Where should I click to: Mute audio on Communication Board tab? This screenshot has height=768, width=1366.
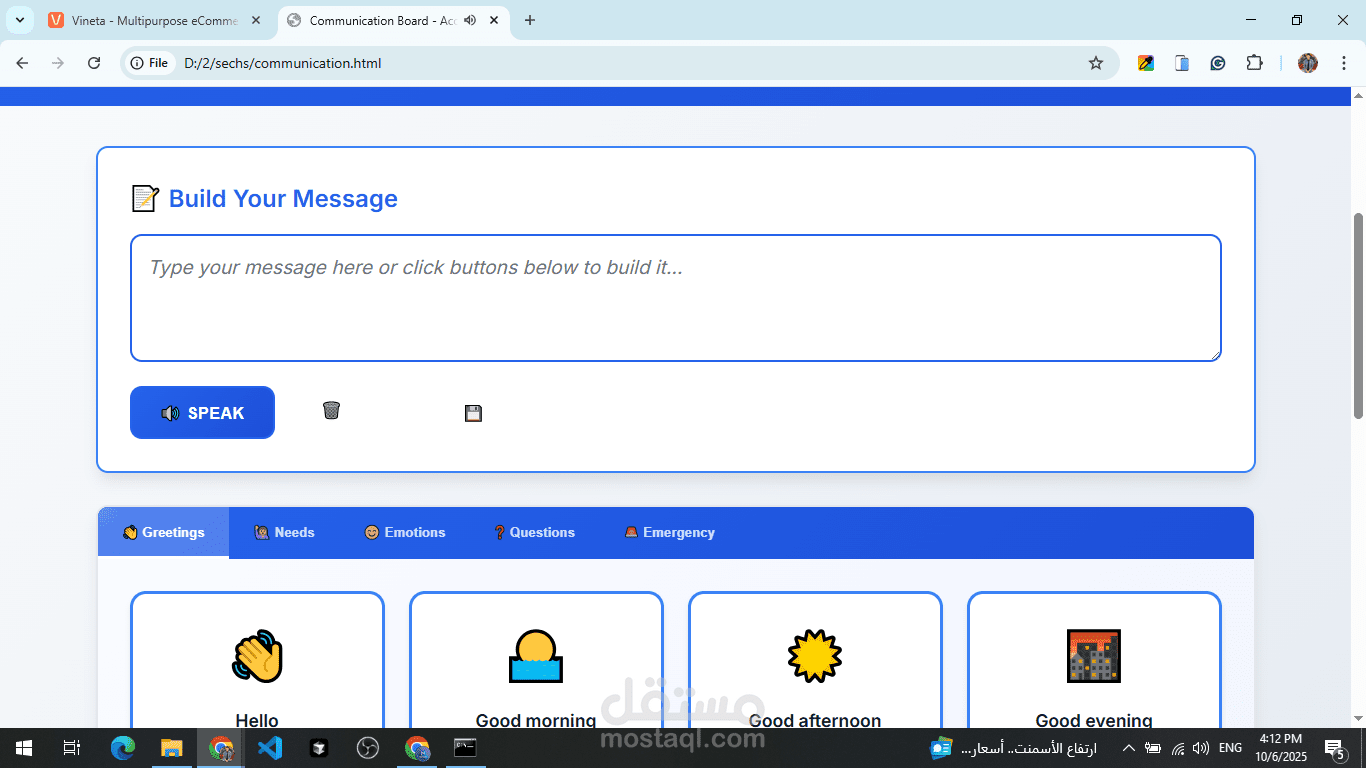click(x=470, y=20)
